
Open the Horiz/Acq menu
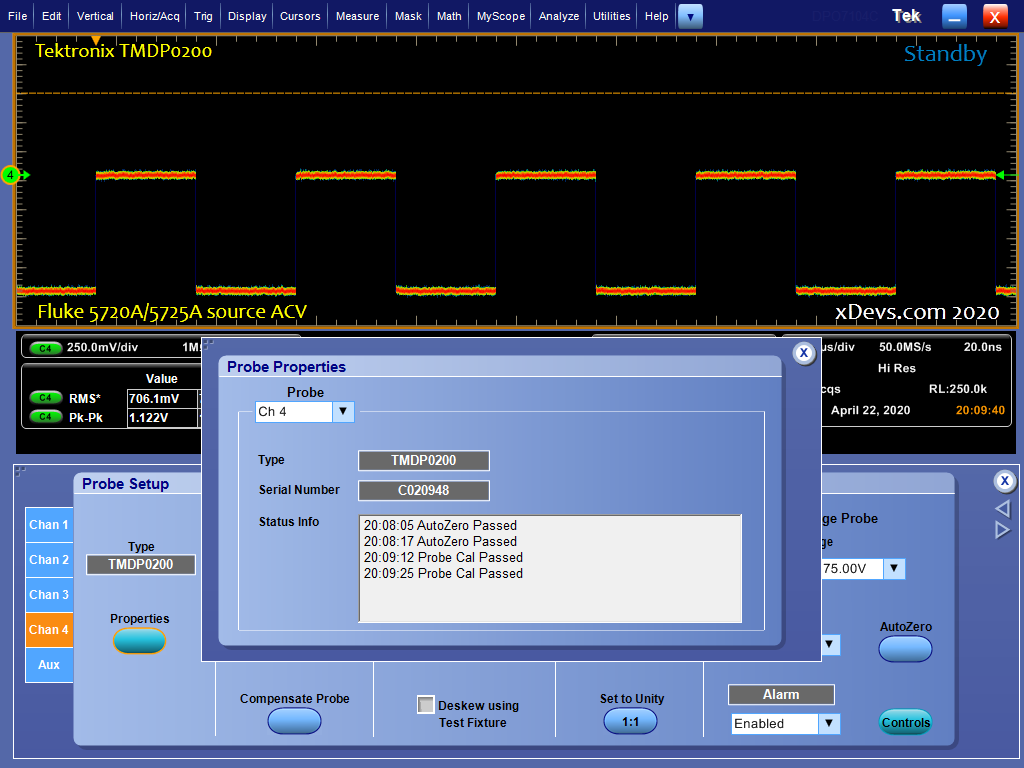pyautogui.click(x=155, y=16)
